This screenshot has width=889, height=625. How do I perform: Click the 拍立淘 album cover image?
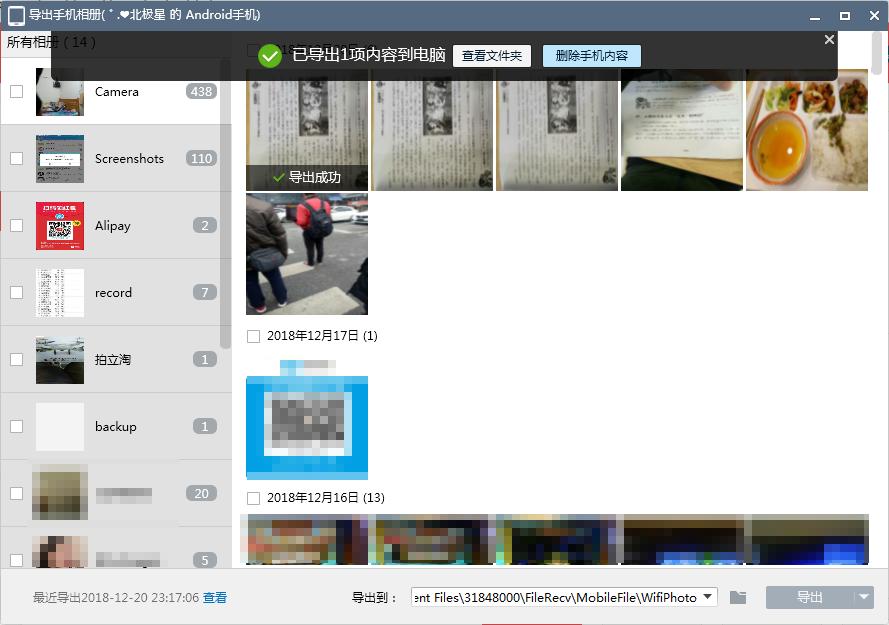pyautogui.click(x=59, y=359)
